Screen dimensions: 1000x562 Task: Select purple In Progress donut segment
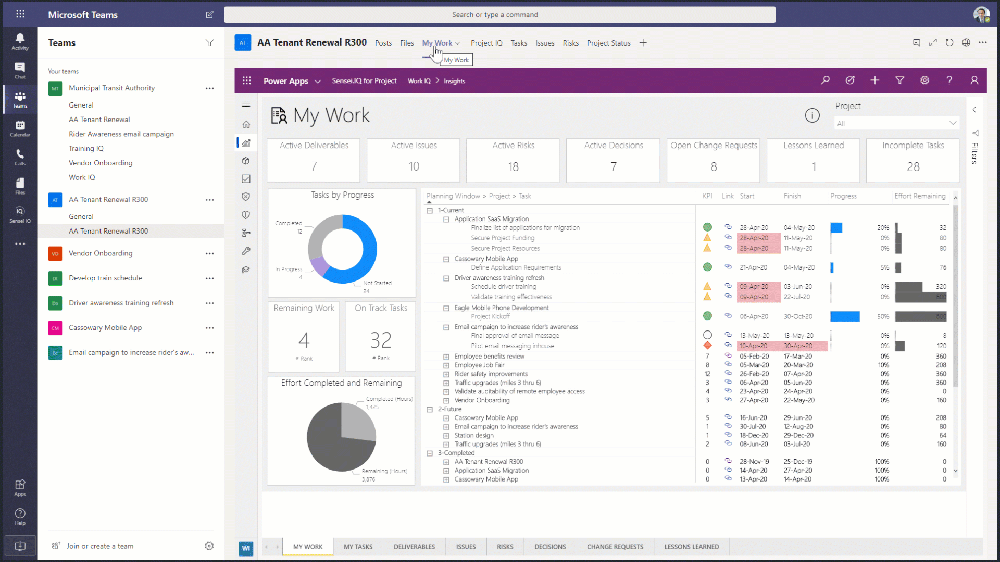[320, 266]
